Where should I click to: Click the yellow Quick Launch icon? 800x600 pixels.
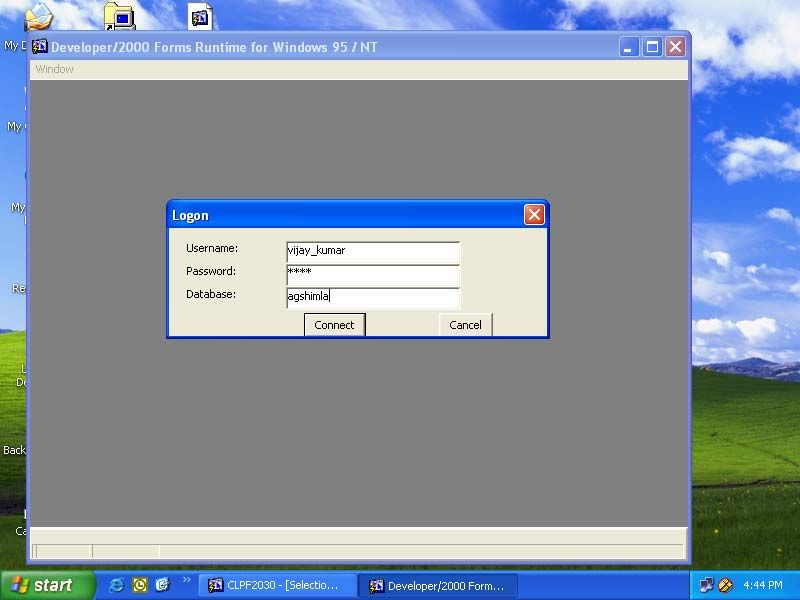pyautogui.click(x=140, y=585)
